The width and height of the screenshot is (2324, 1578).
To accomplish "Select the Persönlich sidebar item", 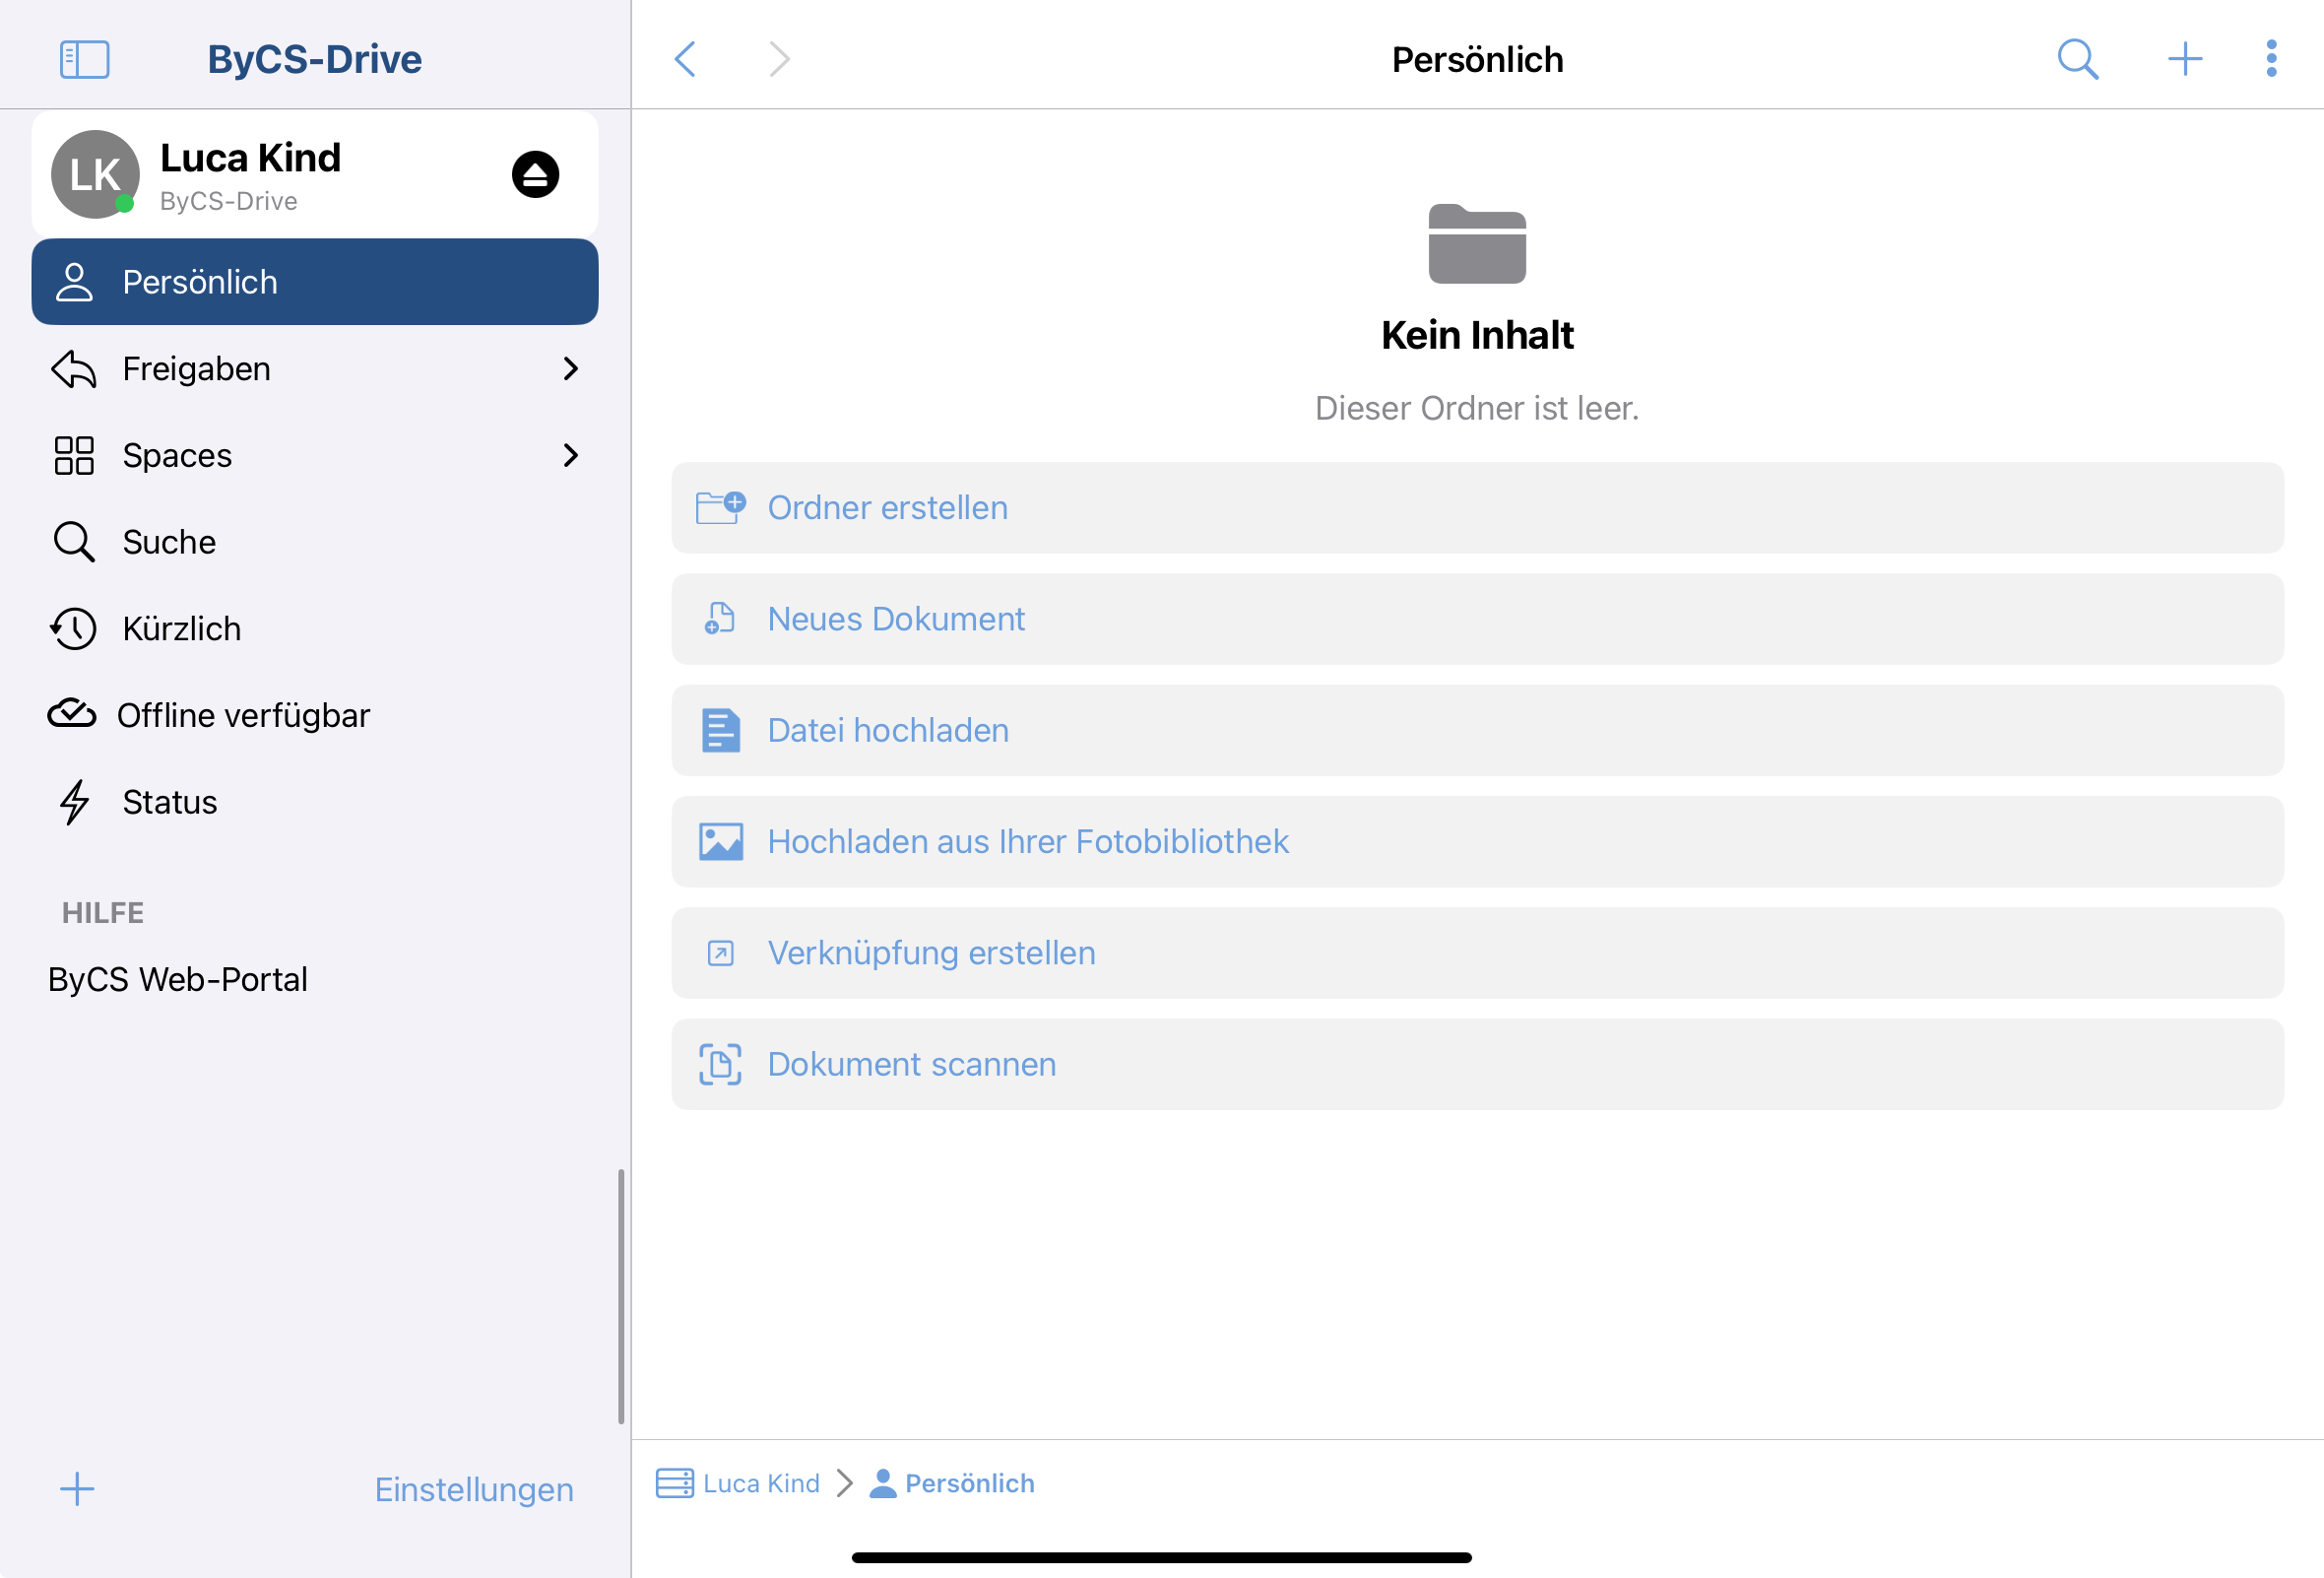I will click(314, 282).
